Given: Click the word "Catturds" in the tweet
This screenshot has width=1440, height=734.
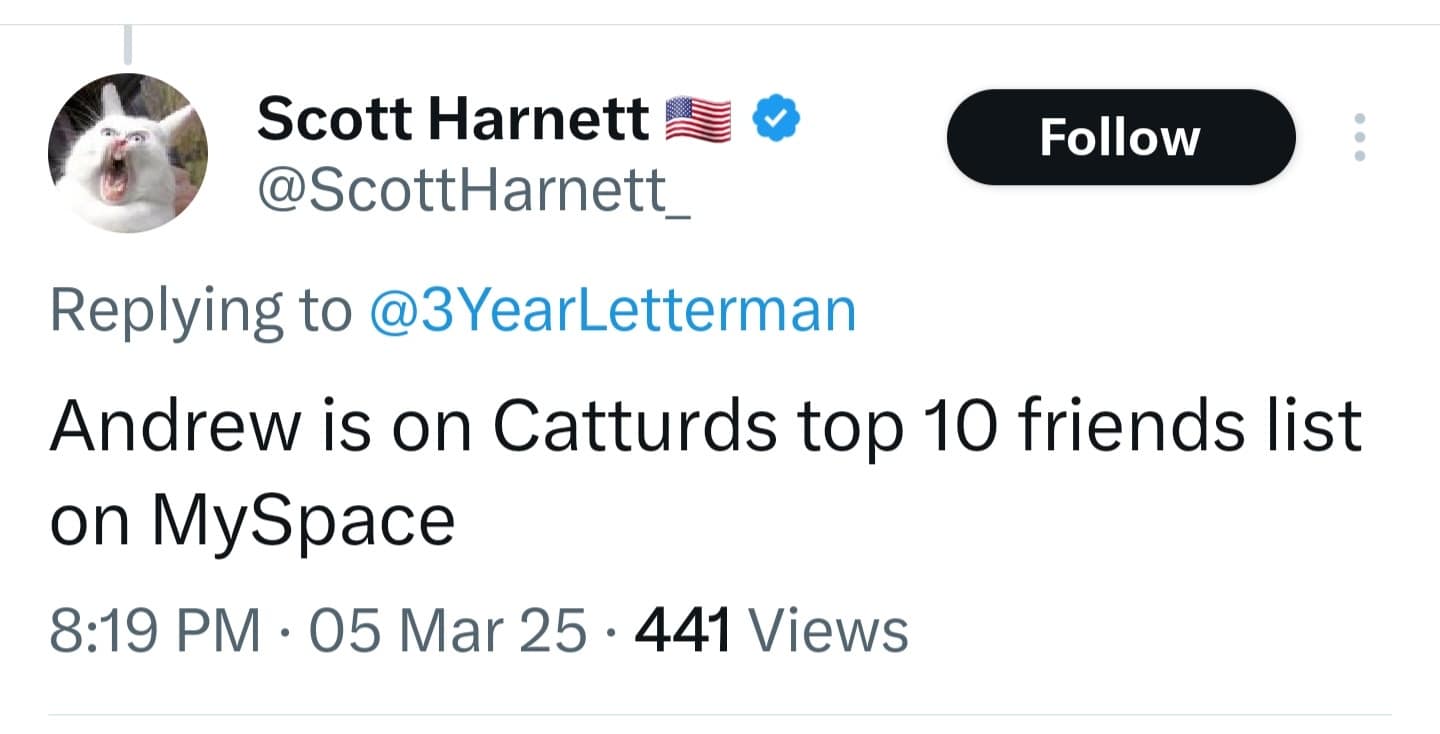Looking at the screenshot, I should [x=635, y=424].
